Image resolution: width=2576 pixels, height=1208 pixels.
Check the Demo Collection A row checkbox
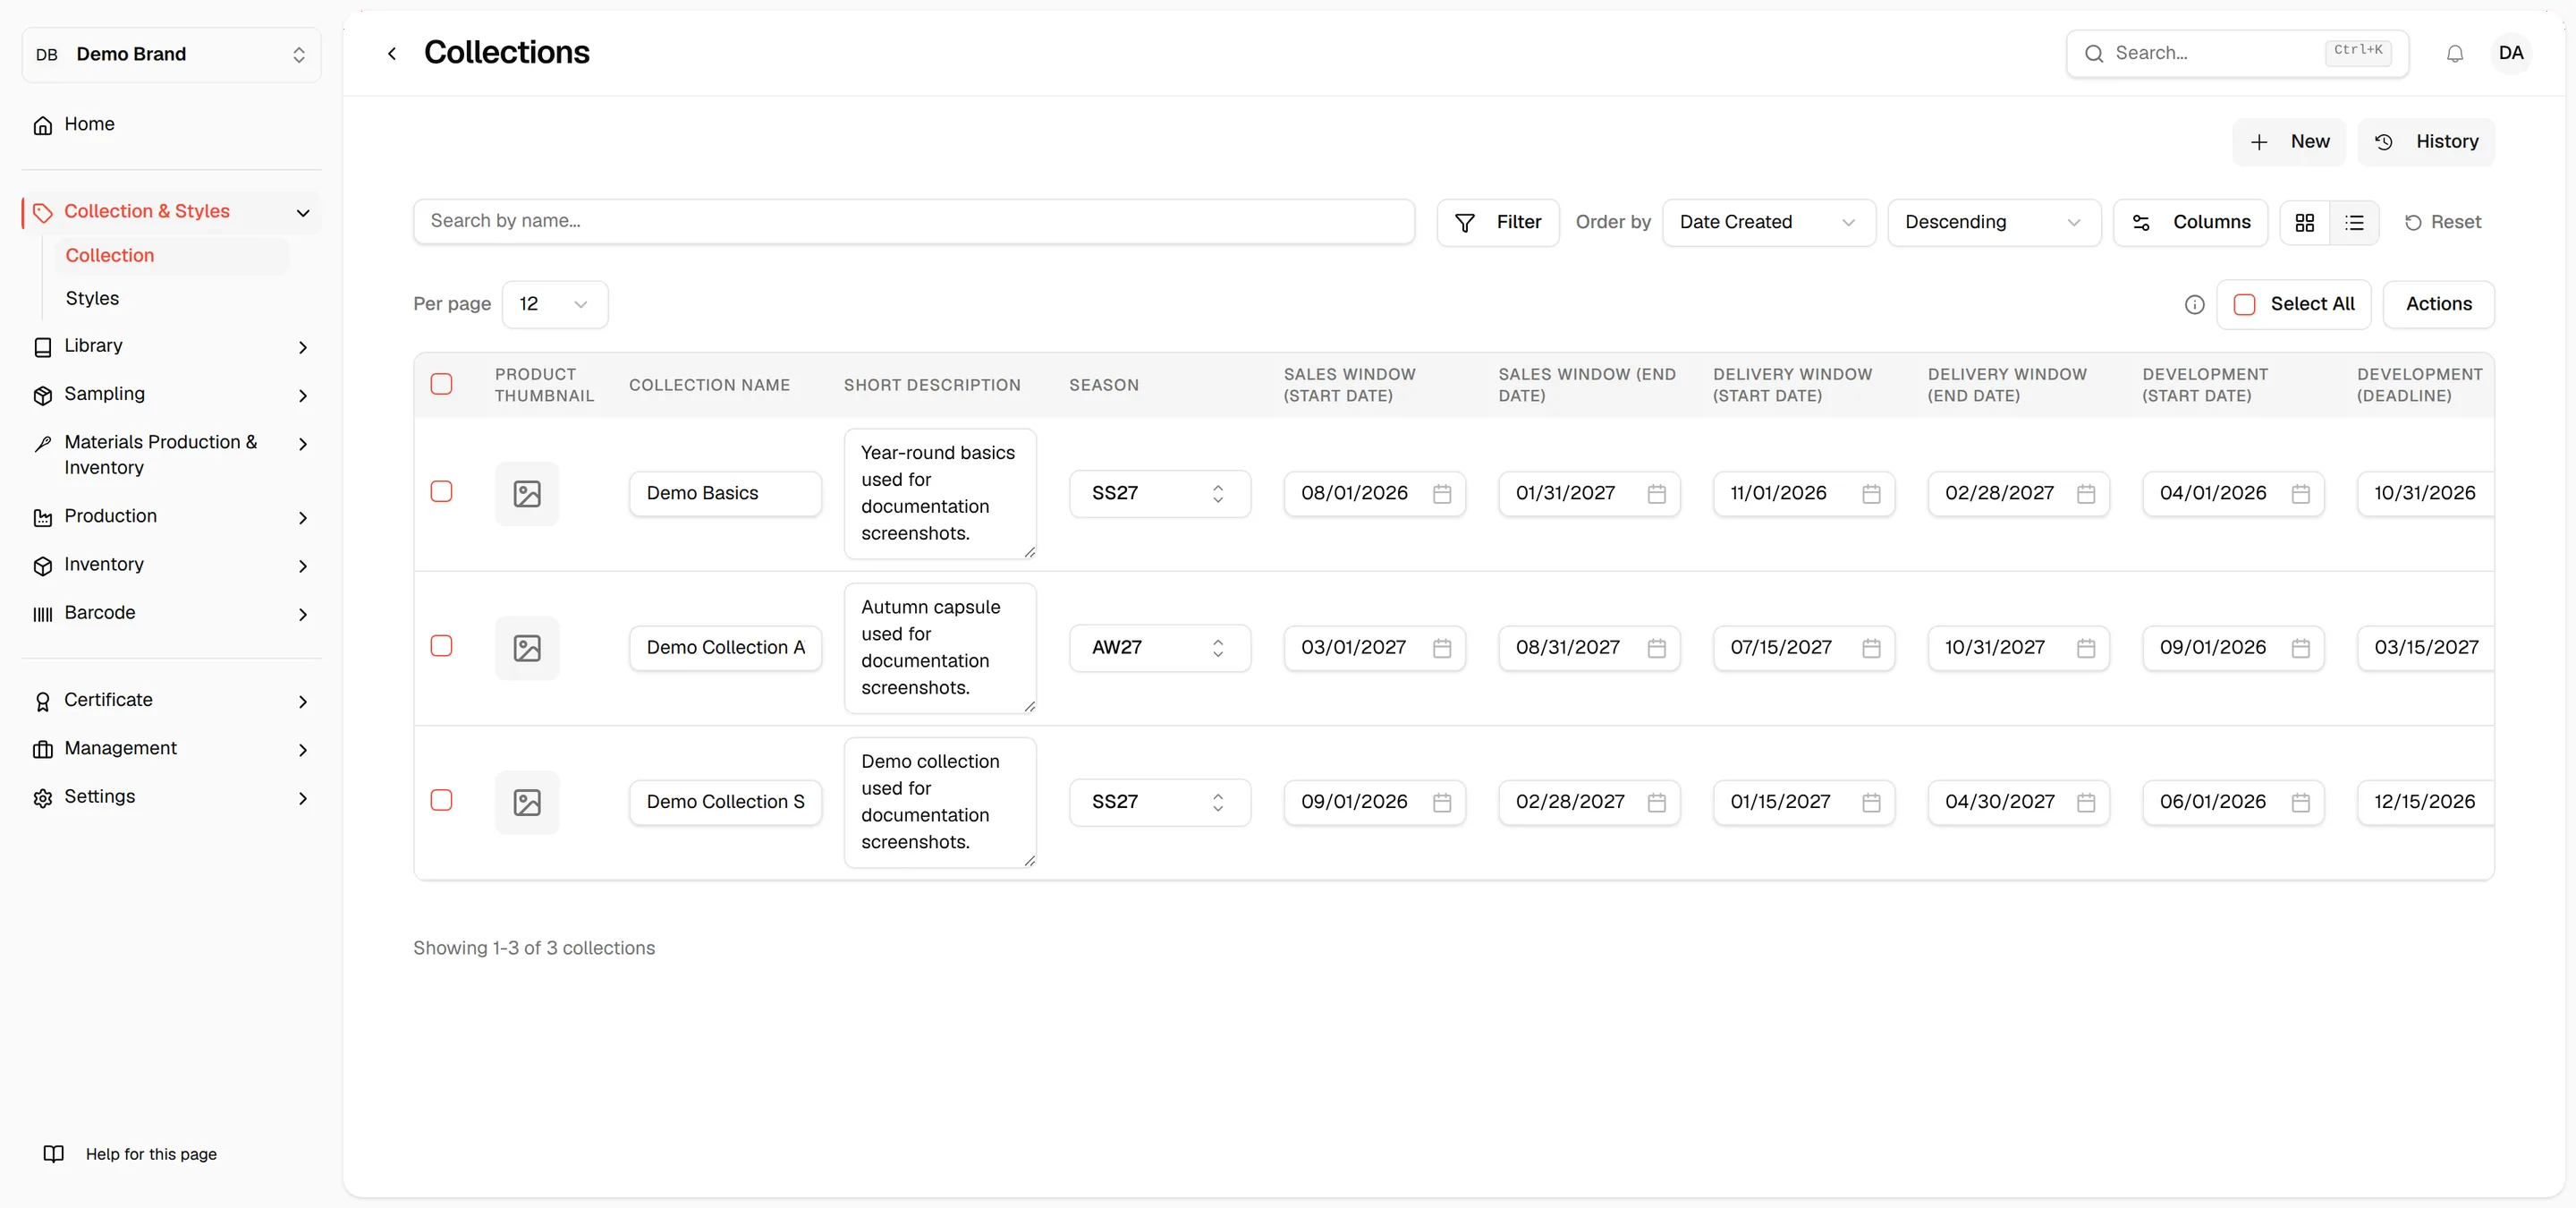[x=441, y=645]
